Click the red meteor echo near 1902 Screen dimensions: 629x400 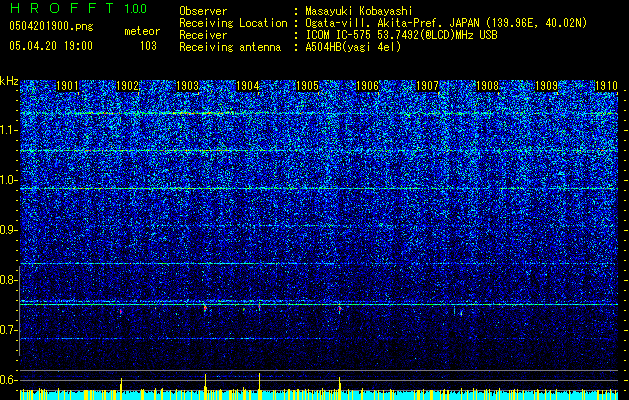(x=120, y=311)
